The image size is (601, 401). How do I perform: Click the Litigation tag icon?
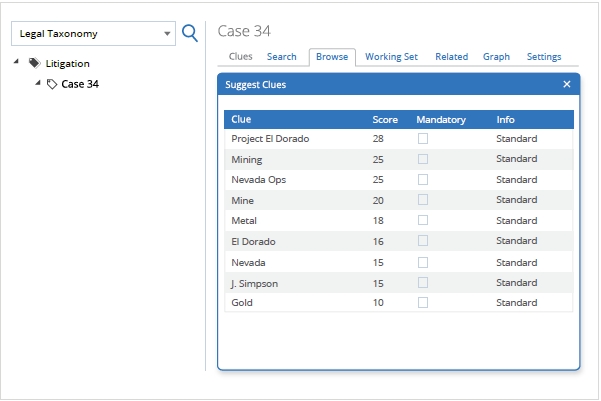[35, 63]
